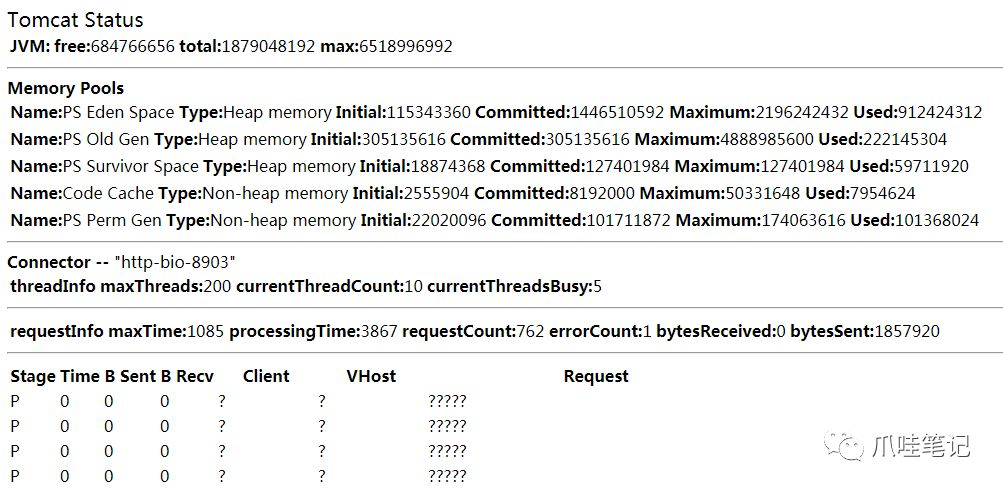Click the maxThreads value 200
The width and height of the screenshot is (1003, 490).
pos(217,287)
